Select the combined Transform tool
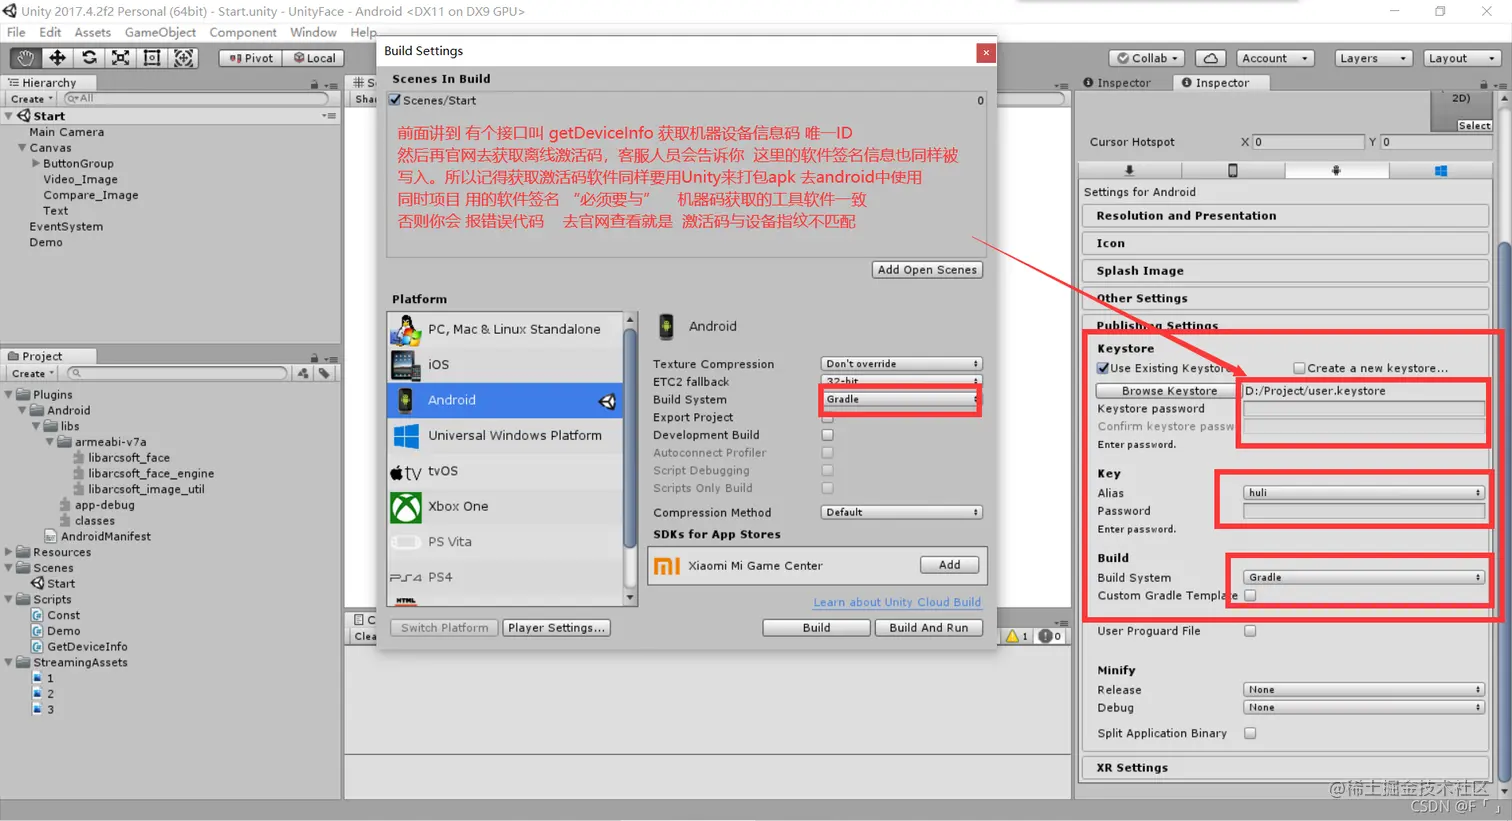The height and width of the screenshot is (821, 1512). tap(184, 58)
